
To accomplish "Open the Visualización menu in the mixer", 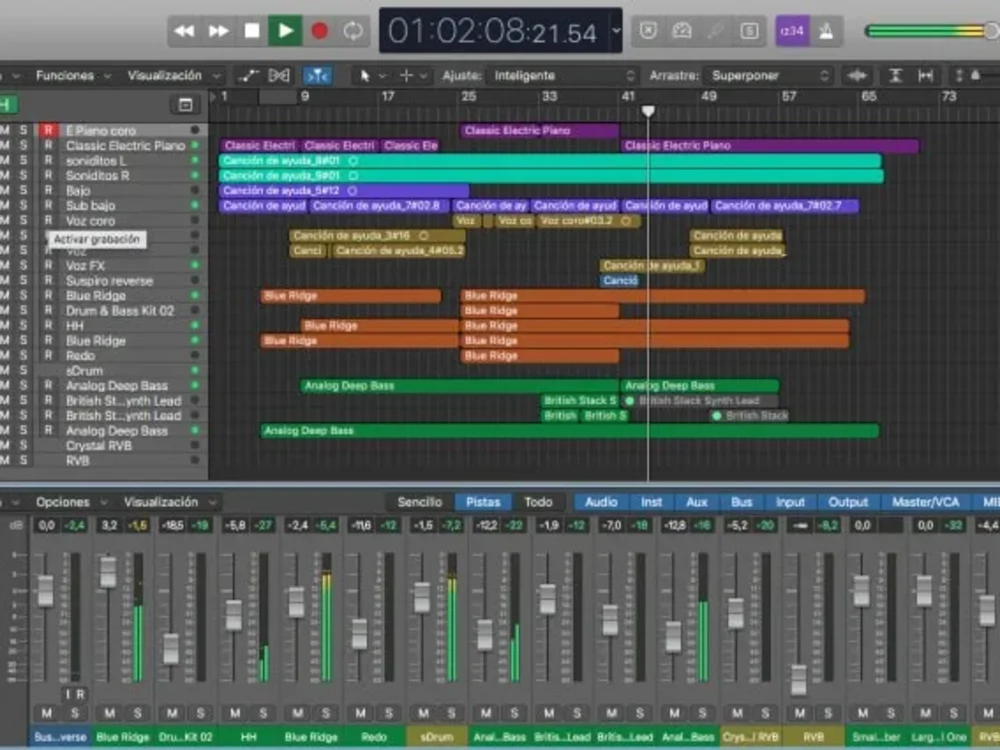I will pyautogui.click(x=170, y=503).
